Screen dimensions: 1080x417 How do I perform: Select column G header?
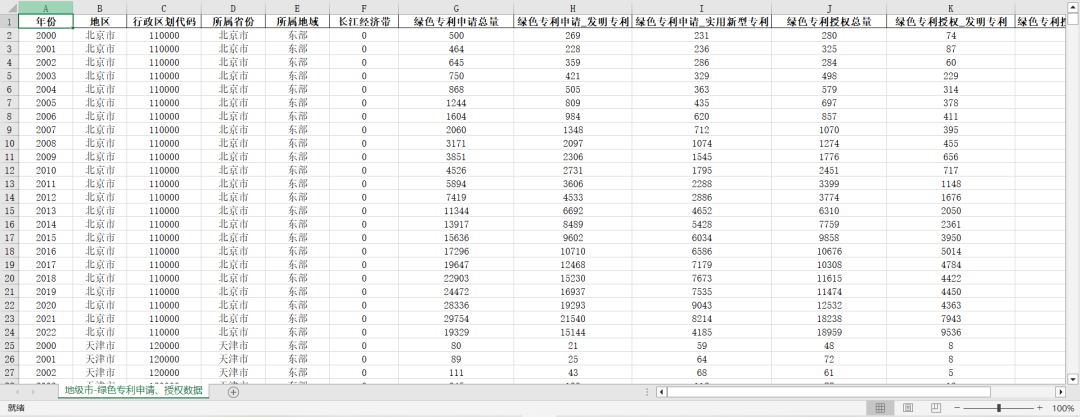456,8
